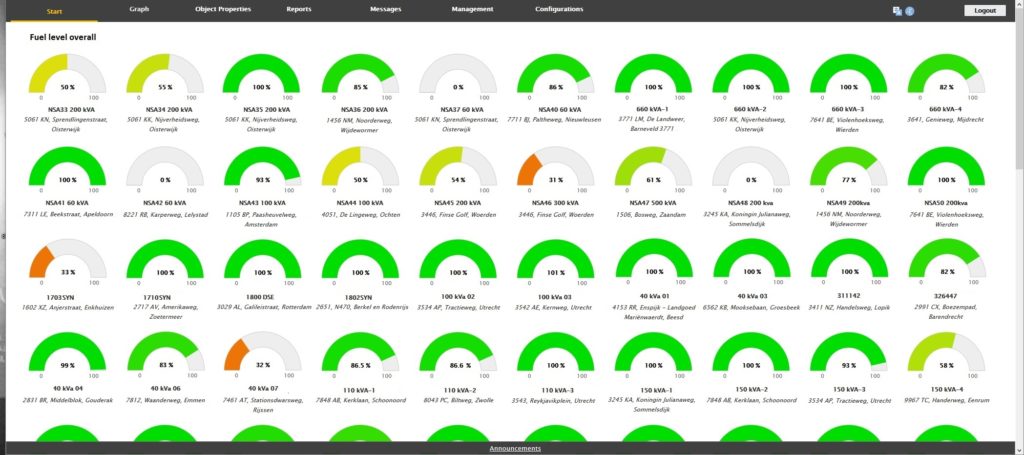The width and height of the screenshot is (1024, 455).
Task: Click the round info icon
Action: point(910,11)
